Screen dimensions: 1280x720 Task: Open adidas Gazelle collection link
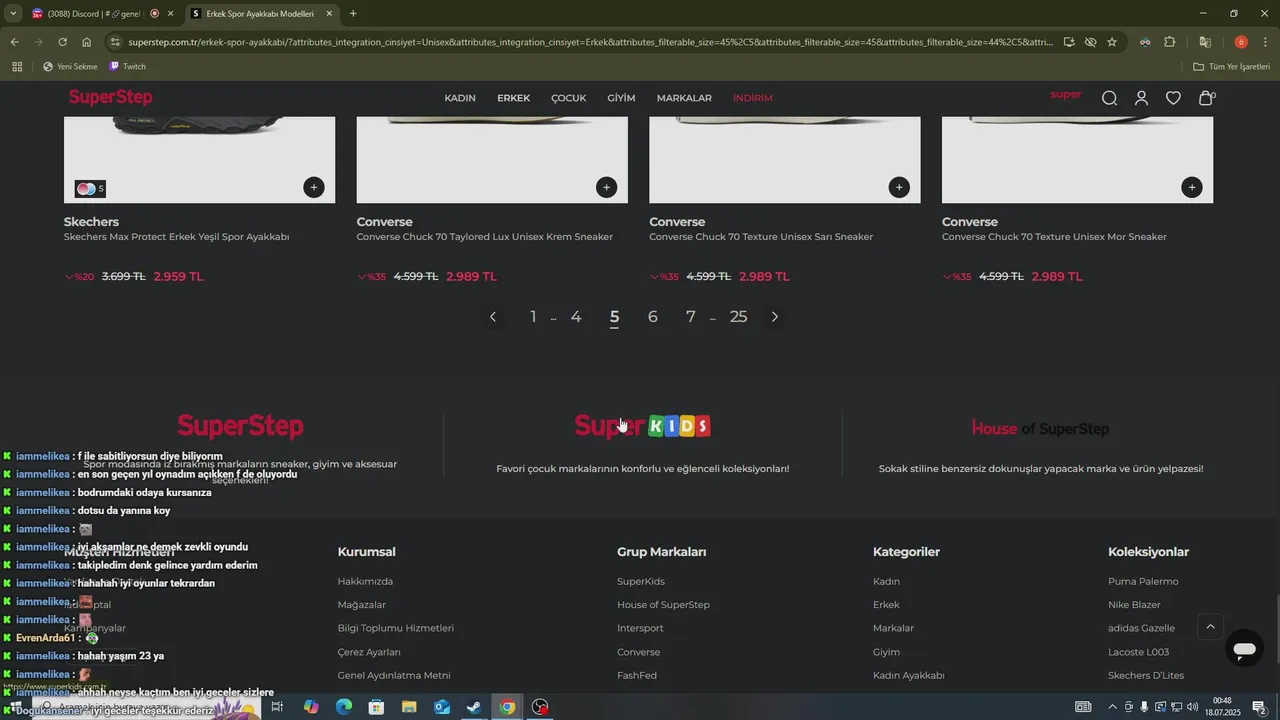coord(1141,628)
